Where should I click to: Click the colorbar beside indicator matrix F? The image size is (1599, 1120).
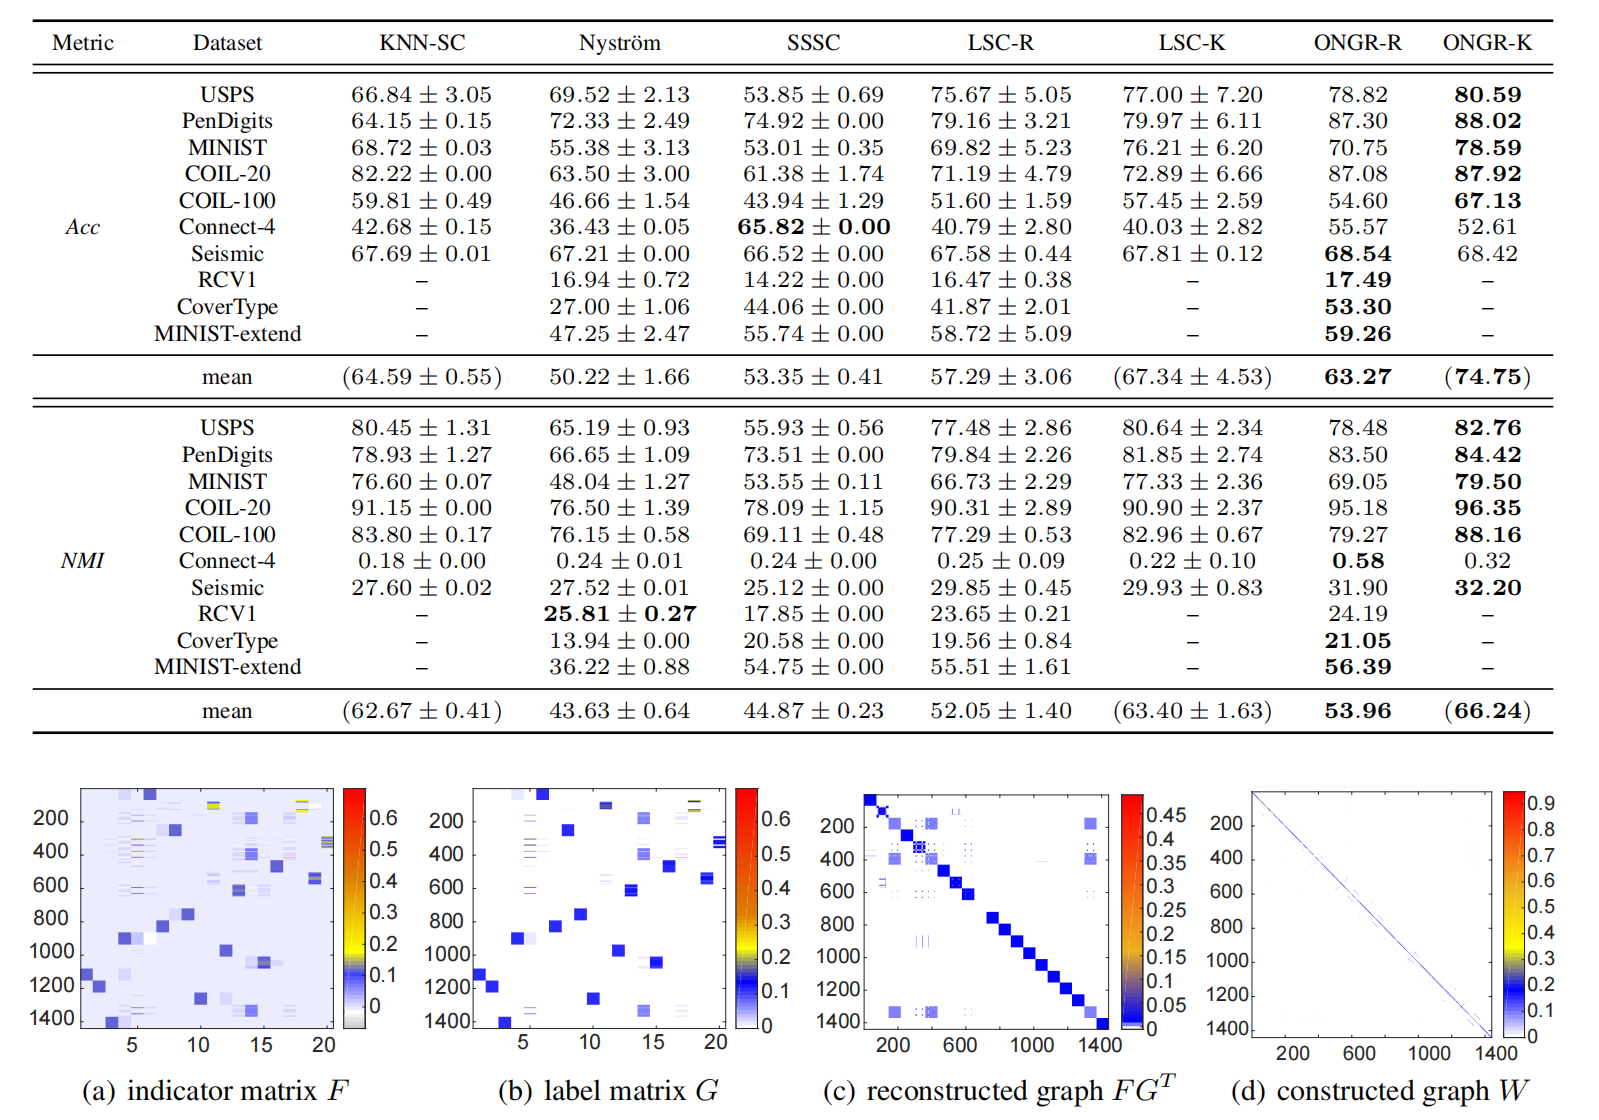click(354, 908)
